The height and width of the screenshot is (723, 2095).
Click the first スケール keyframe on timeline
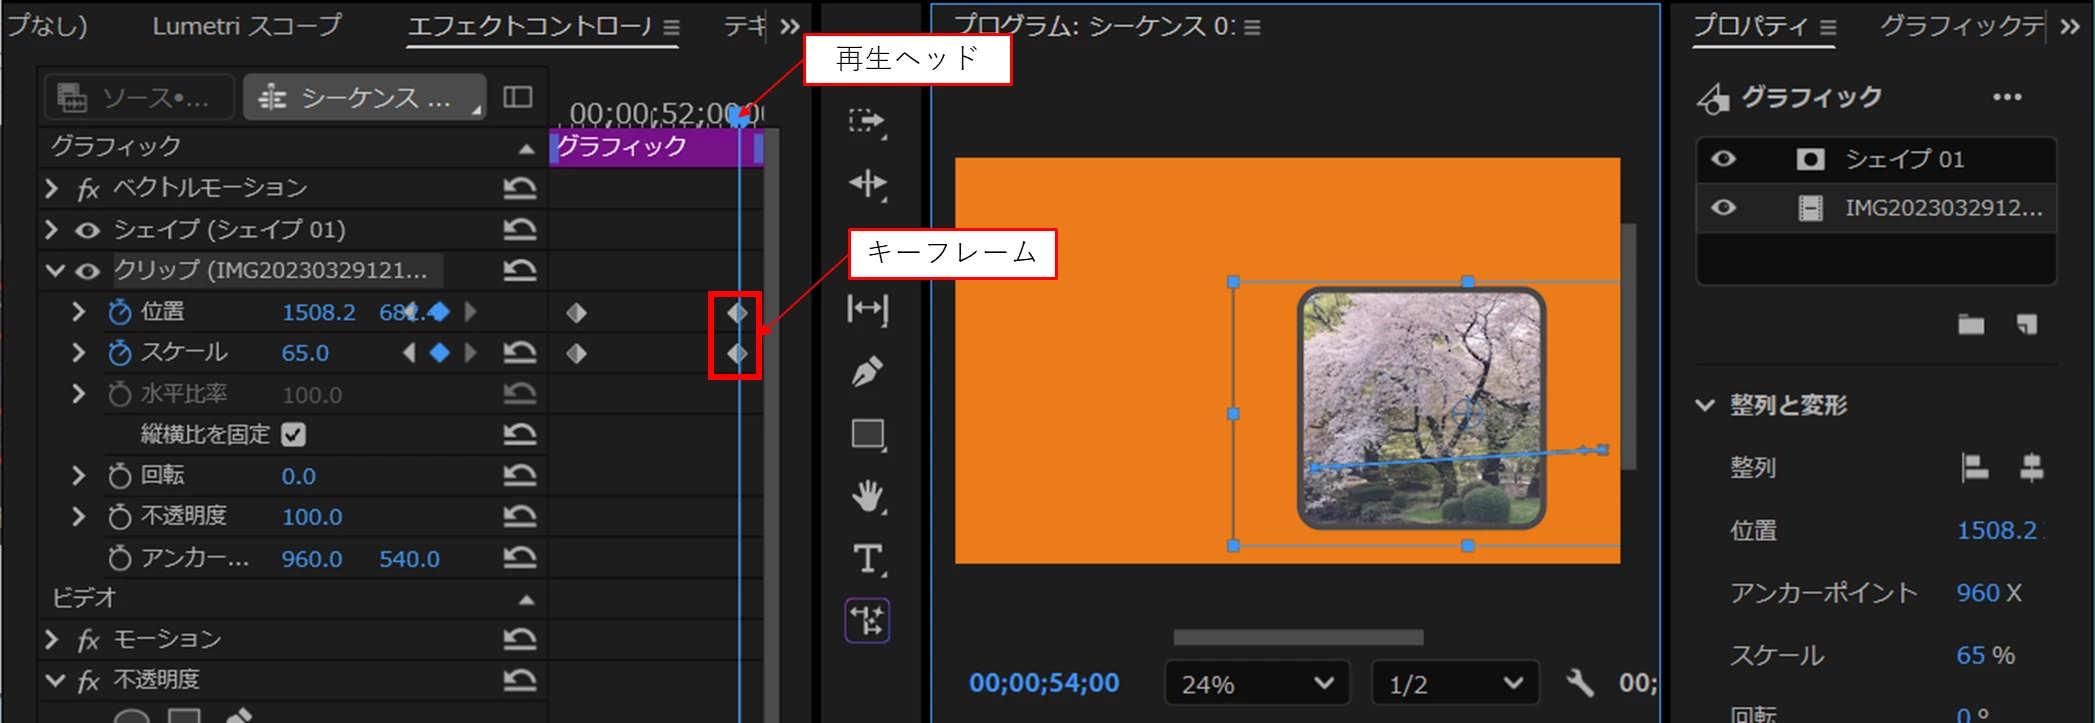(x=576, y=353)
